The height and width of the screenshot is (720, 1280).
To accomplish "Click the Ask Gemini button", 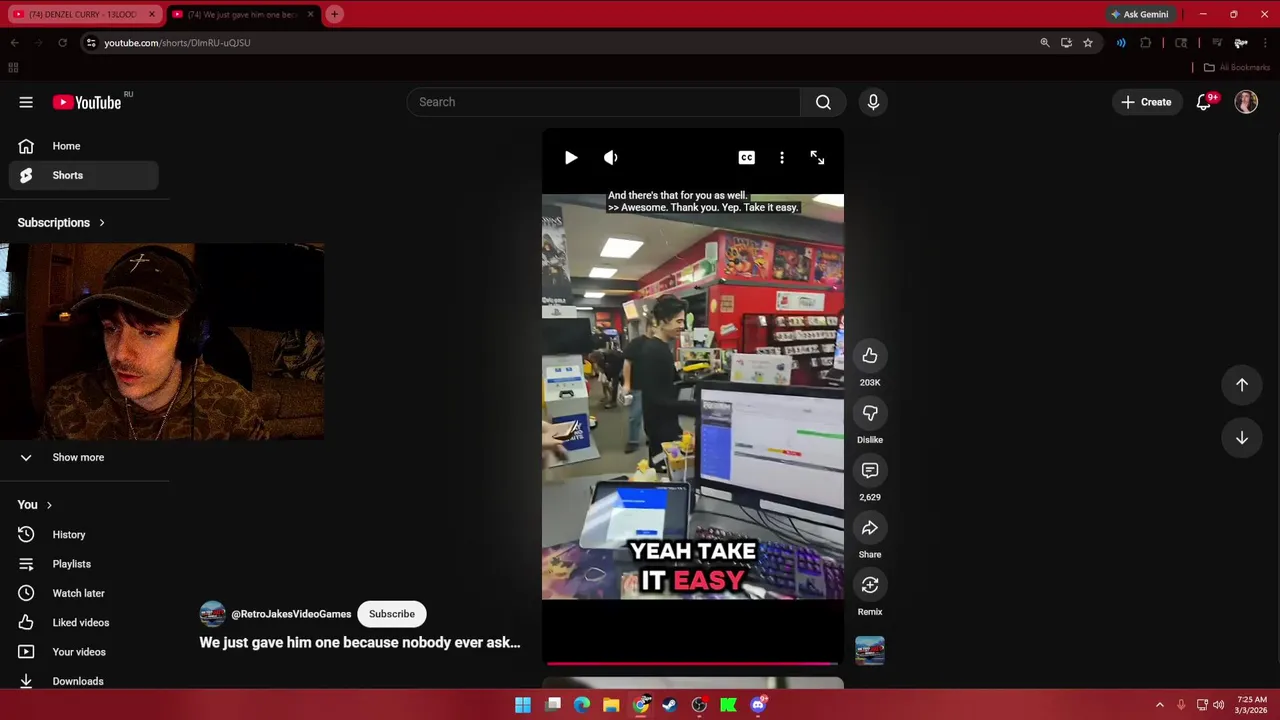I will tap(1139, 14).
